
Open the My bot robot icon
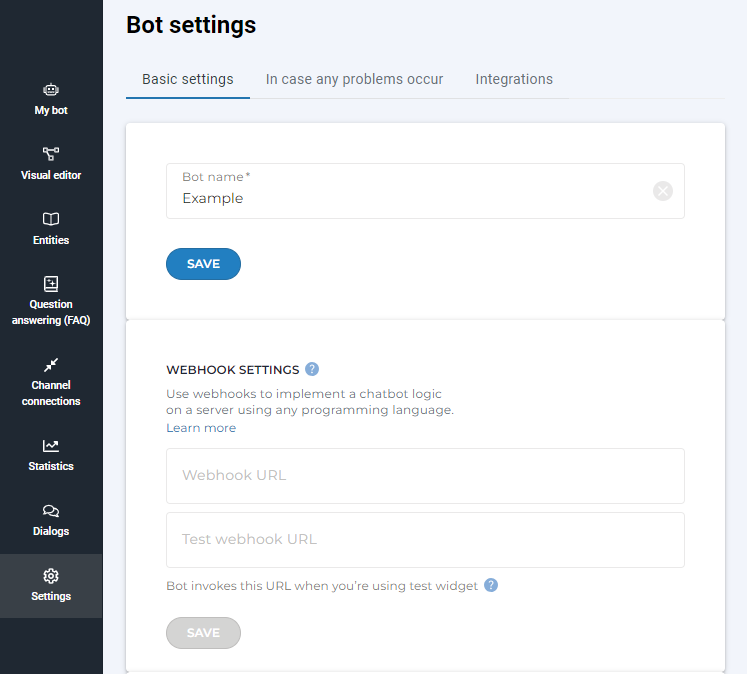click(x=51, y=89)
